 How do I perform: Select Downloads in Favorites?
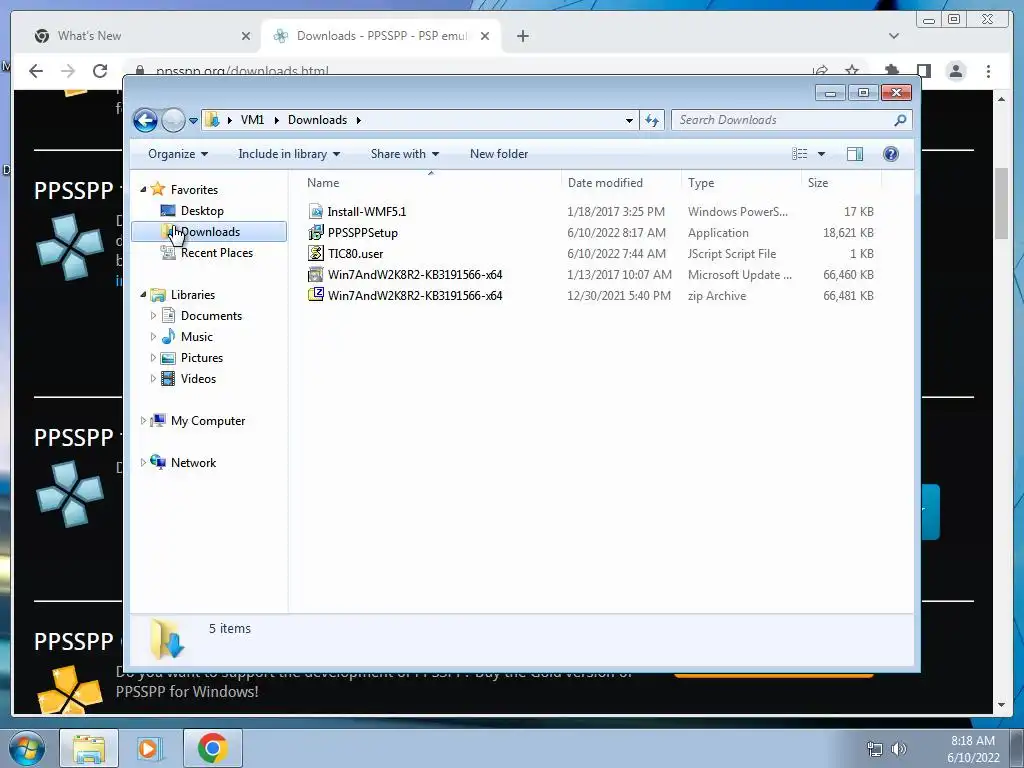(209, 232)
